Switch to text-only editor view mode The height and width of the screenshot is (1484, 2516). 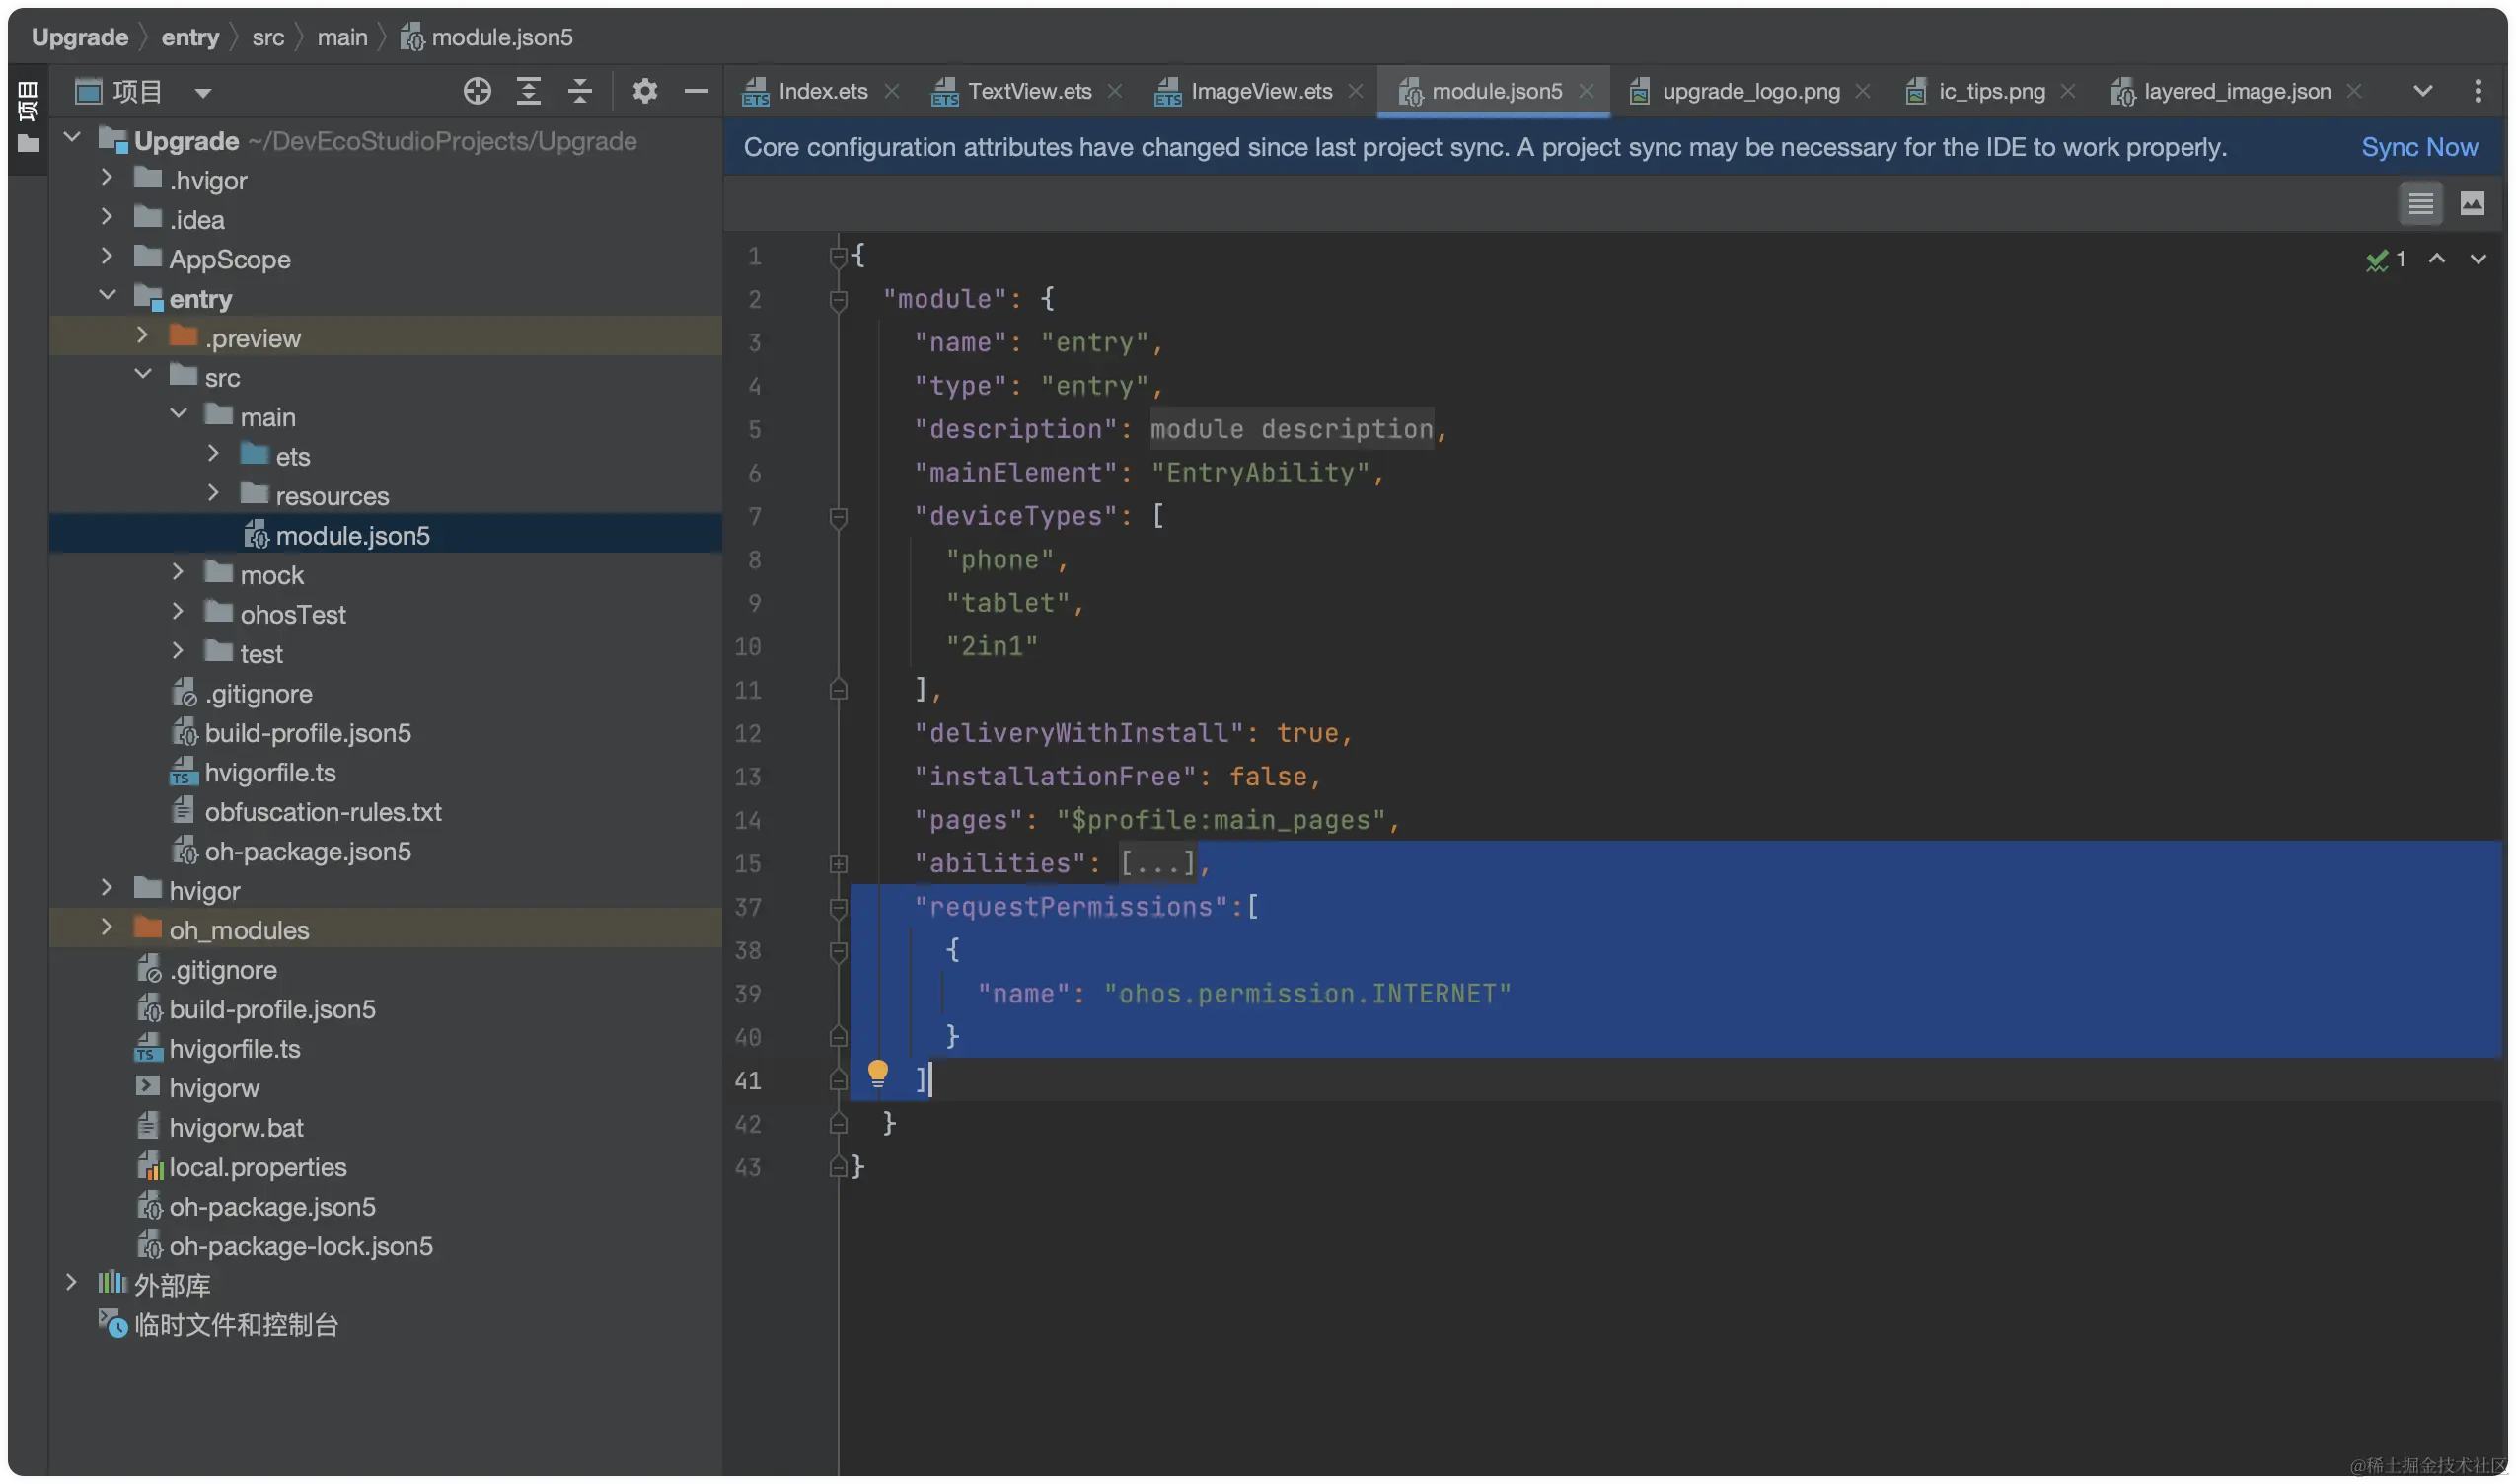(x=2420, y=204)
